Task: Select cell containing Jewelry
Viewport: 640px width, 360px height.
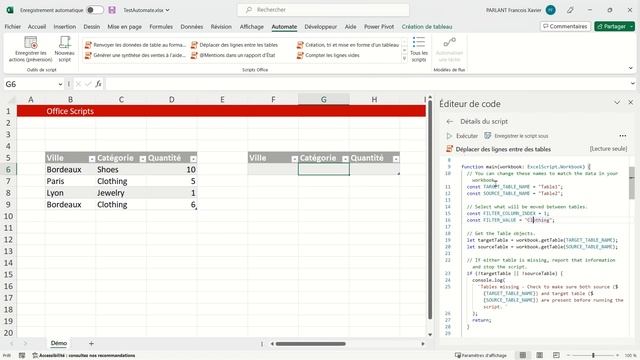Action: (121, 193)
